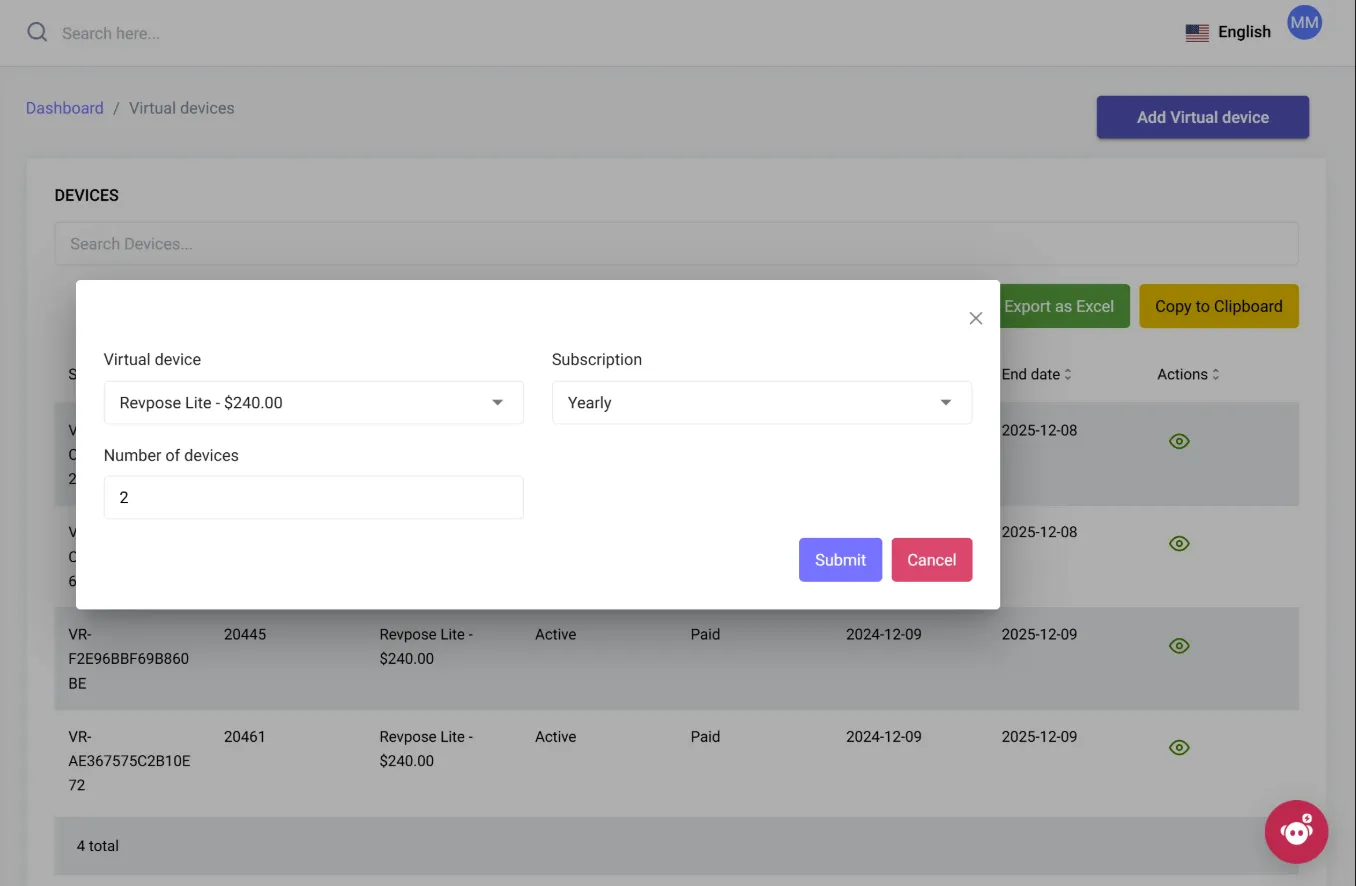The image size is (1356, 886).
Task: Click the Search Devices input field
Action: coord(677,244)
